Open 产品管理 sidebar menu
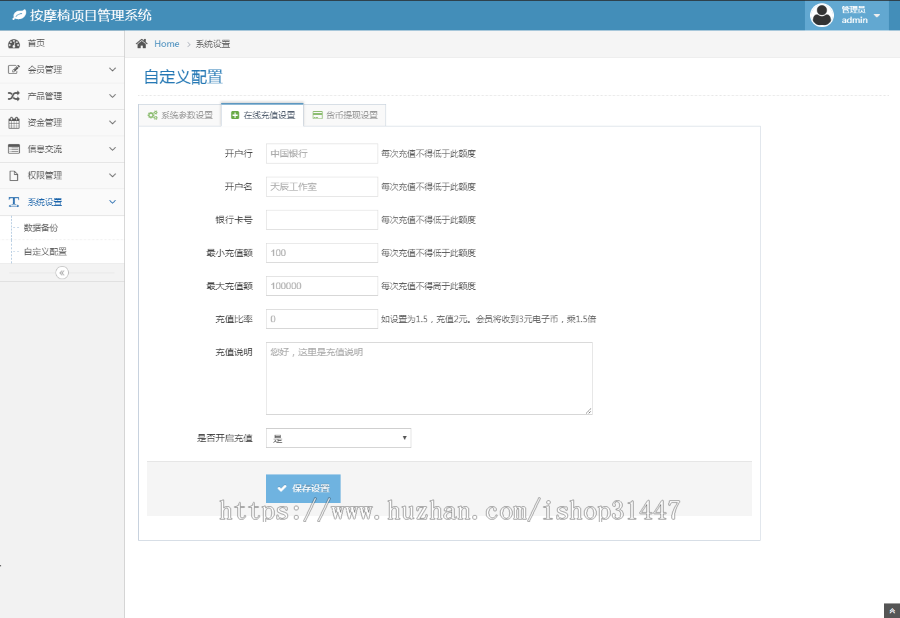 point(62,96)
